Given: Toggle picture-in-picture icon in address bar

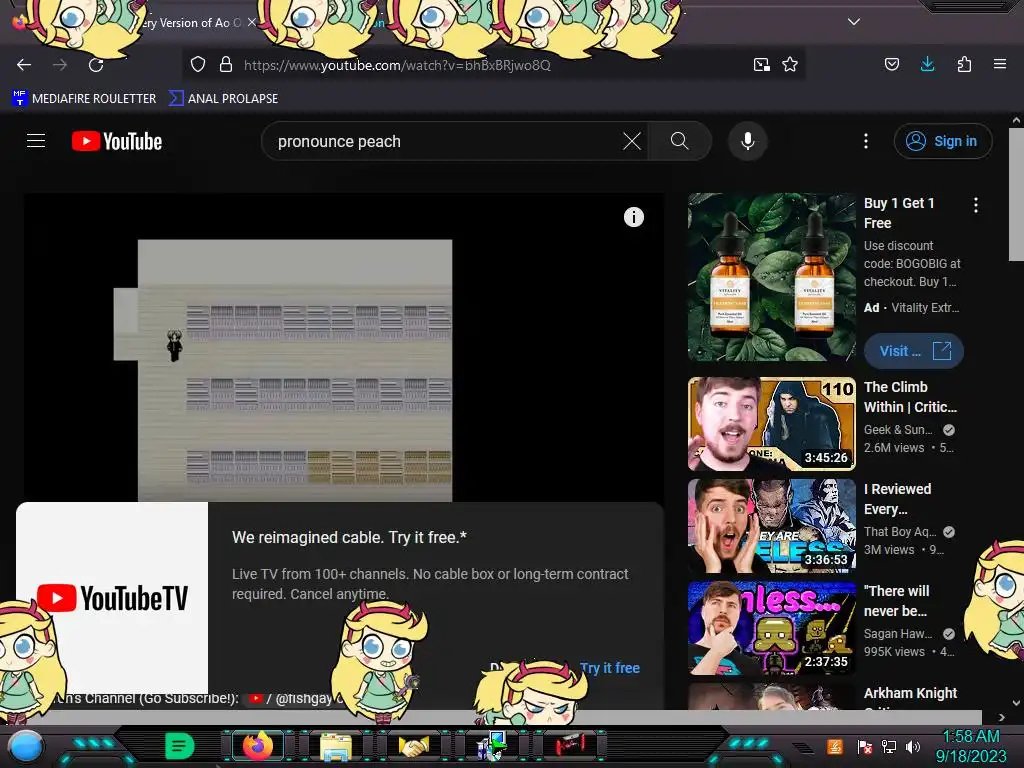Looking at the screenshot, I should (x=761, y=65).
